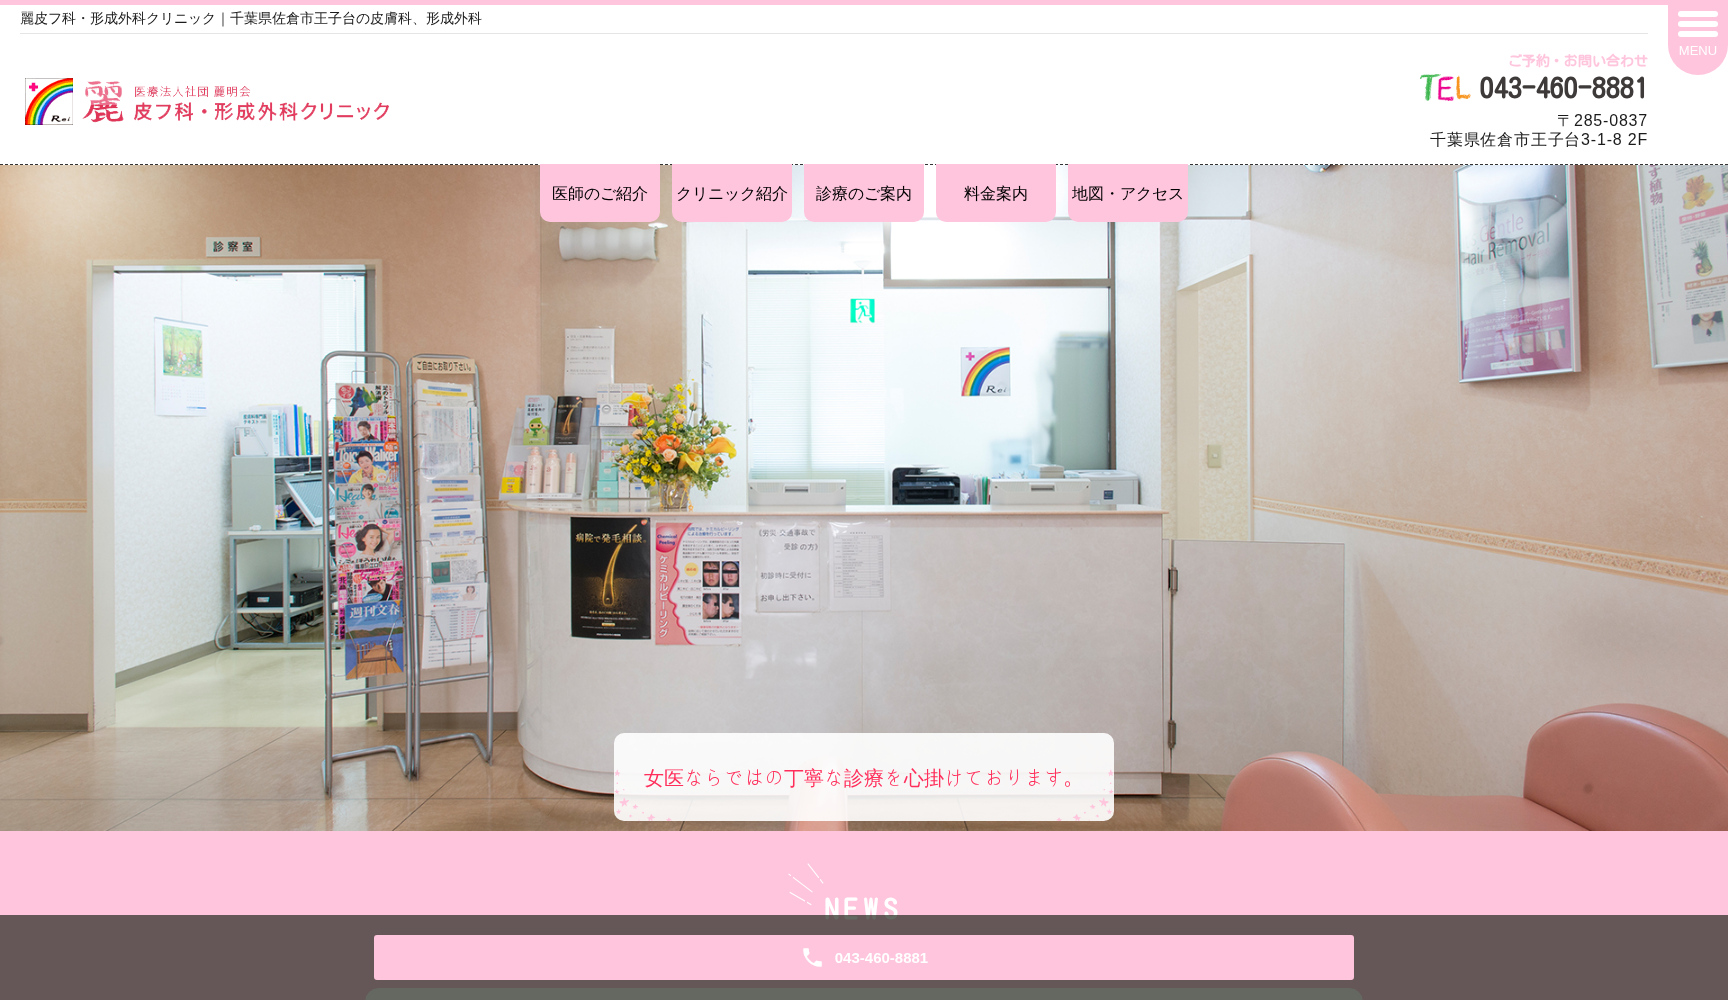Open the クリニック紹介 navigation item

[x=731, y=193]
